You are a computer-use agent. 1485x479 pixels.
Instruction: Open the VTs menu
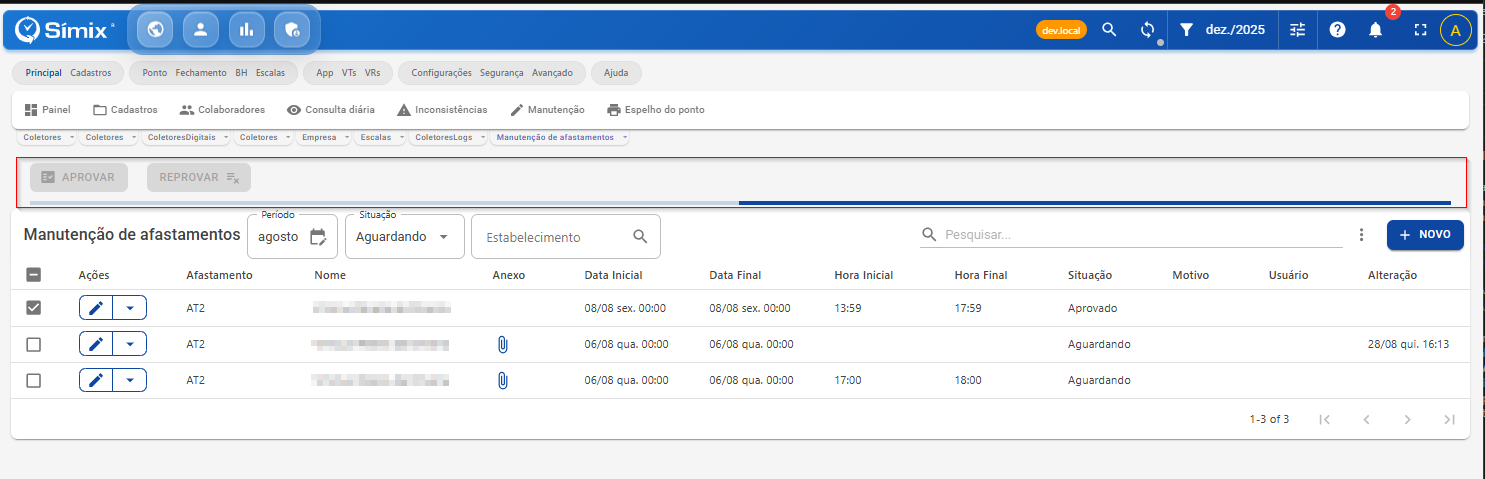(349, 73)
